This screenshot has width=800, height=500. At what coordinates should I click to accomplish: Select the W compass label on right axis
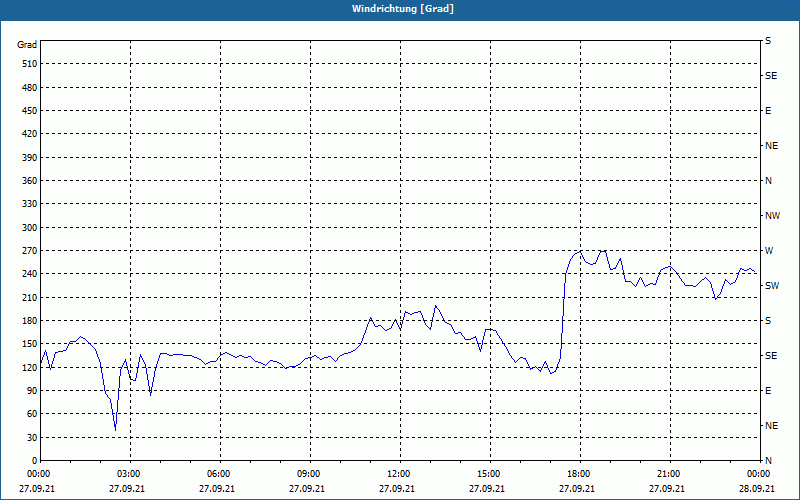pyautogui.click(x=768, y=251)
